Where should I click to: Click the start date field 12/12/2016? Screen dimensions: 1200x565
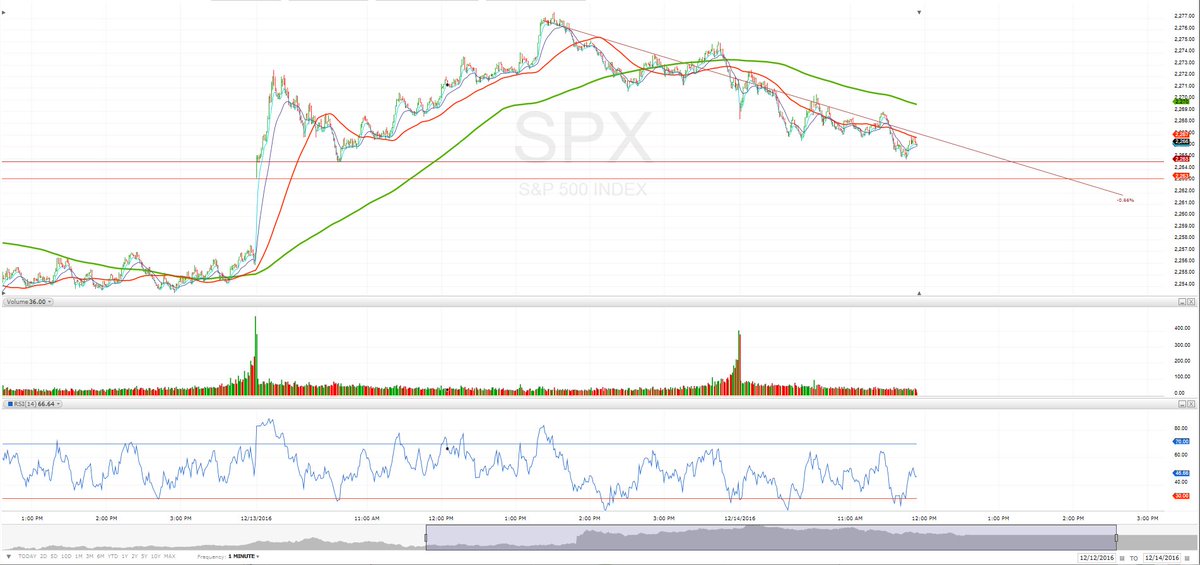coord(1097,557)
